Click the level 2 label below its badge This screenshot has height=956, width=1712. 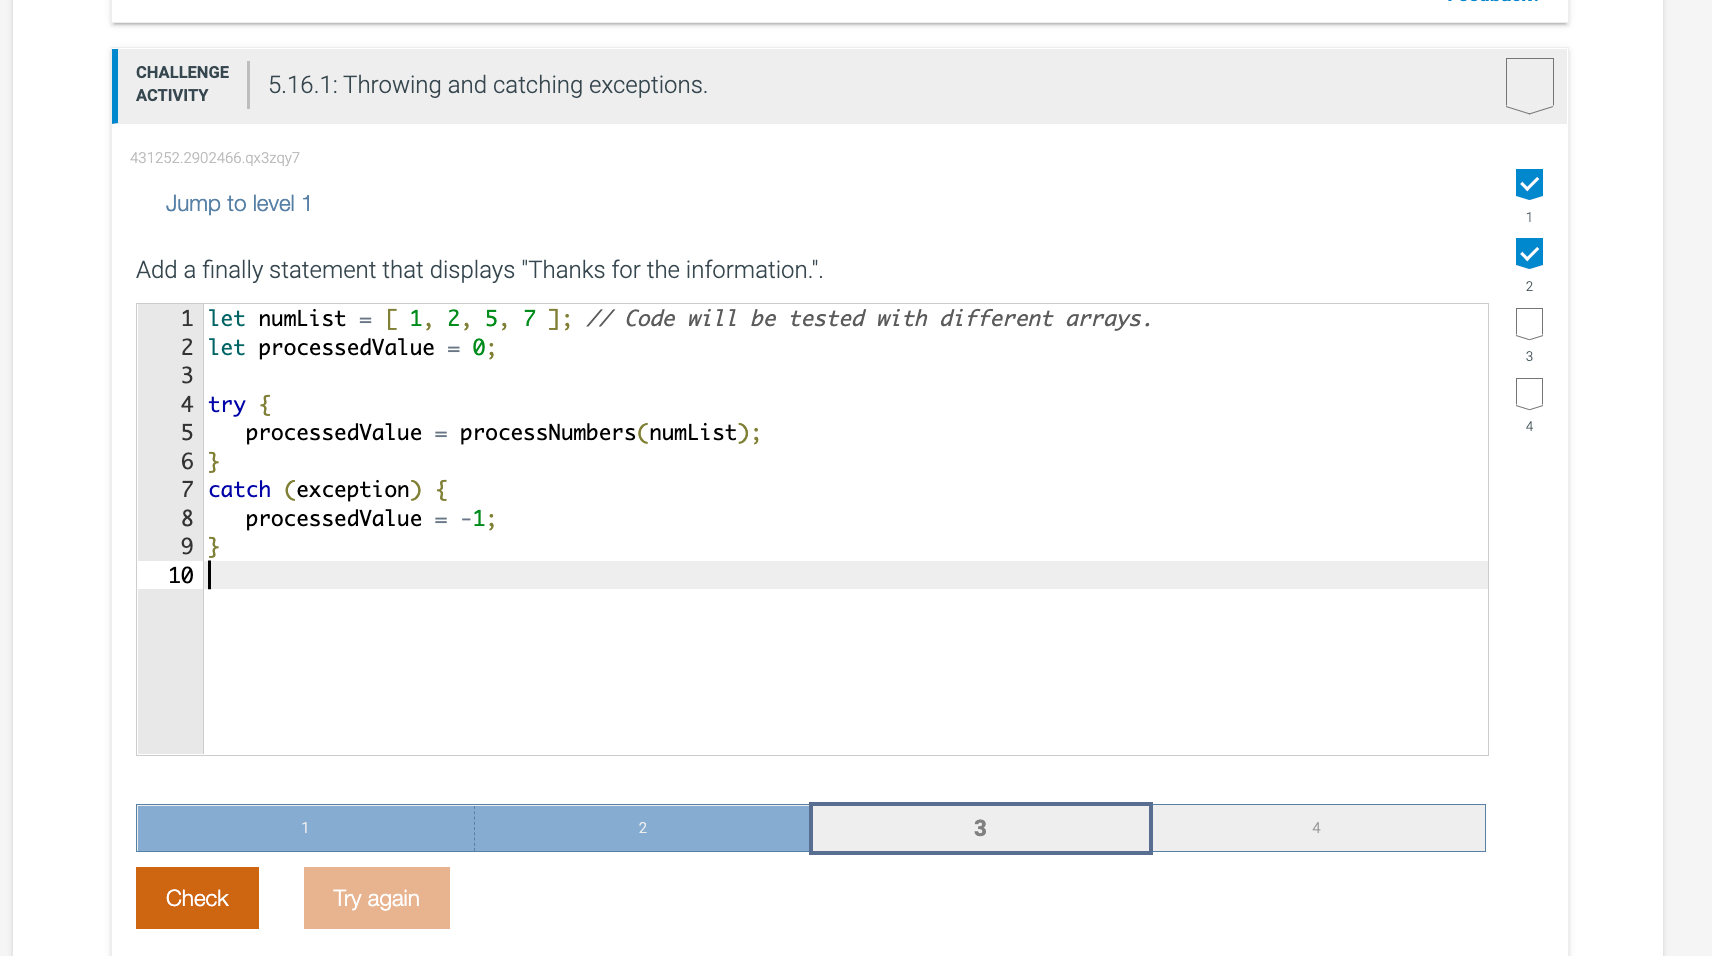(1529, 285)
